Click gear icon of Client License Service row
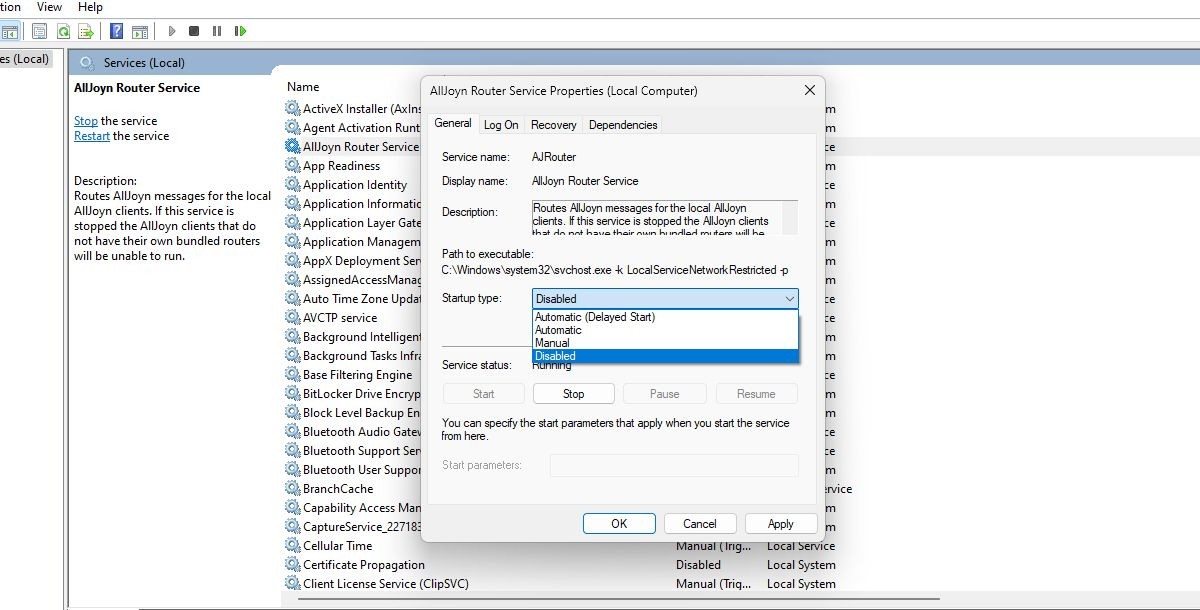The height and width of the screenshot is (610, 1200). [292, 583]
